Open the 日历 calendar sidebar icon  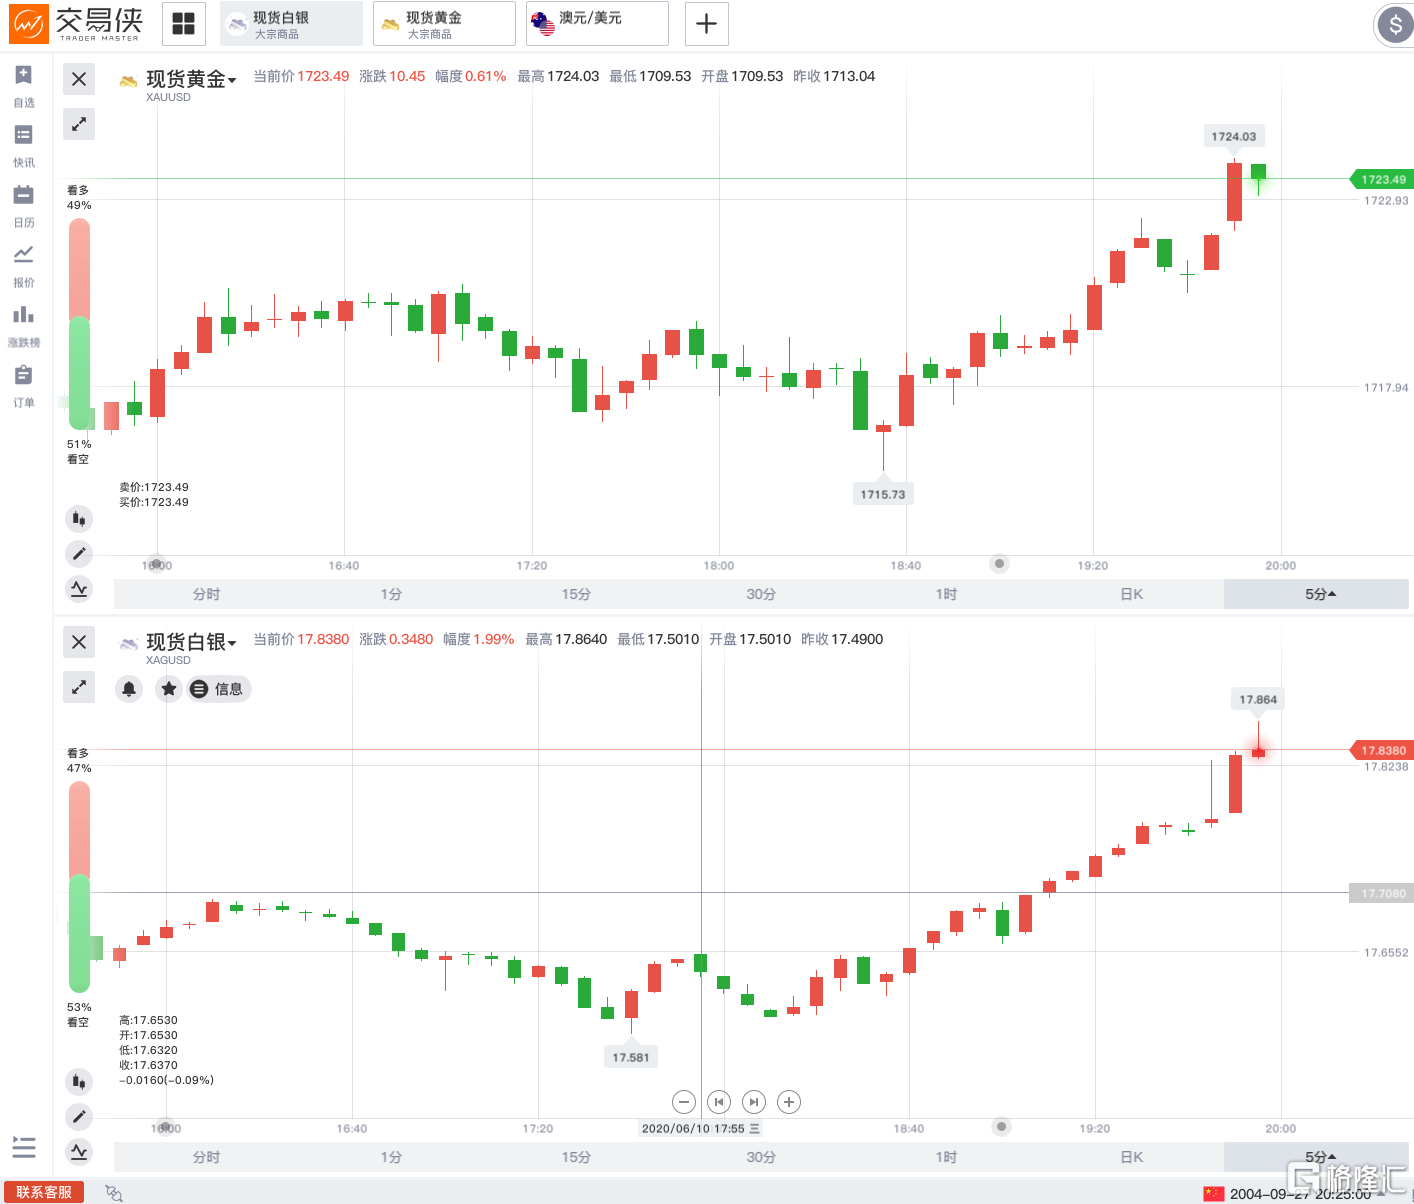24,206
